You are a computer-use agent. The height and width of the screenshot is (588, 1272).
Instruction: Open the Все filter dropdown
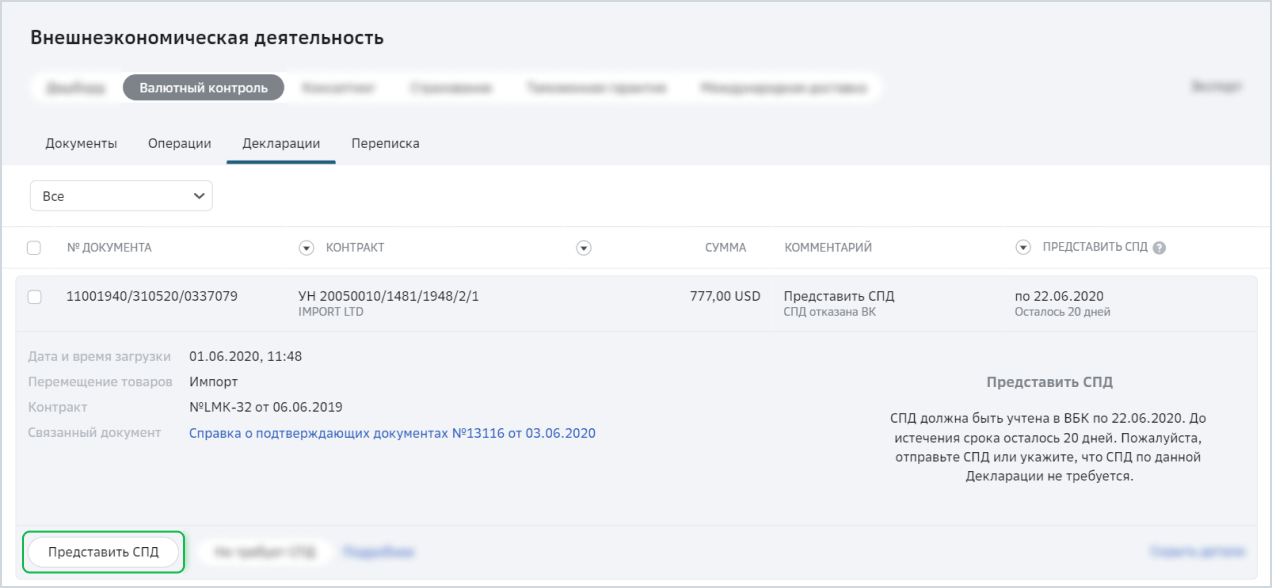tap(121, 196)
